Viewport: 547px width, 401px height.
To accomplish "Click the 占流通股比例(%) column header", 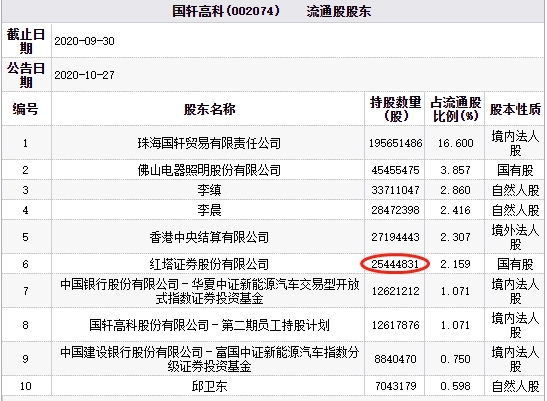I will coord(455,109).
